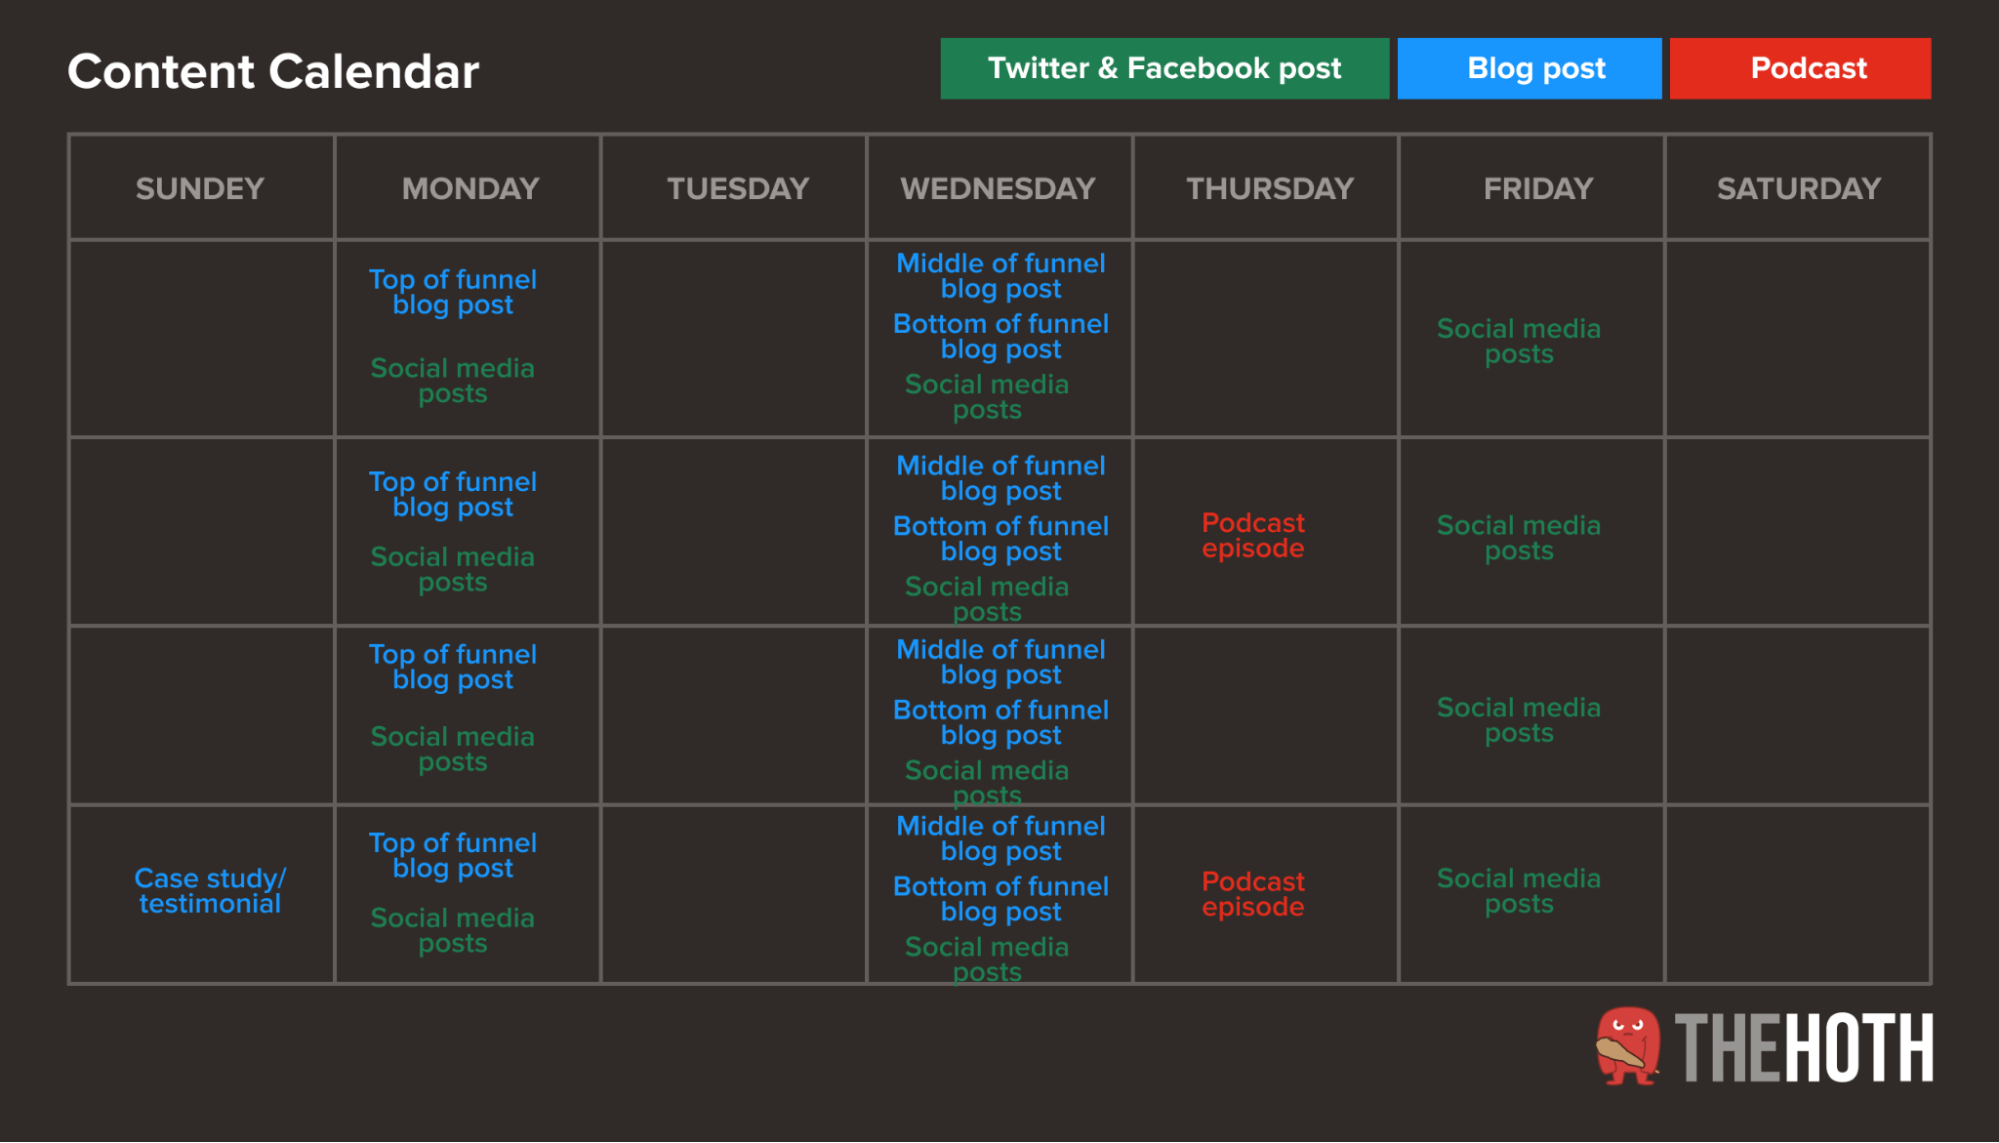Click the SATURDAY column header
This screenshot has width=1999, height=1143.
(1798, 188)
